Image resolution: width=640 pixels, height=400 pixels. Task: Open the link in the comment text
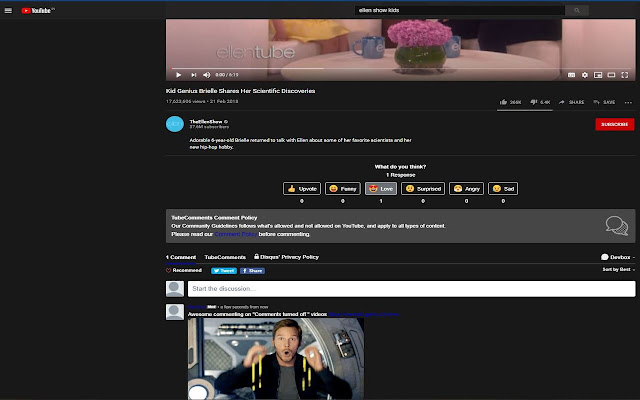(x=363, y=314)
